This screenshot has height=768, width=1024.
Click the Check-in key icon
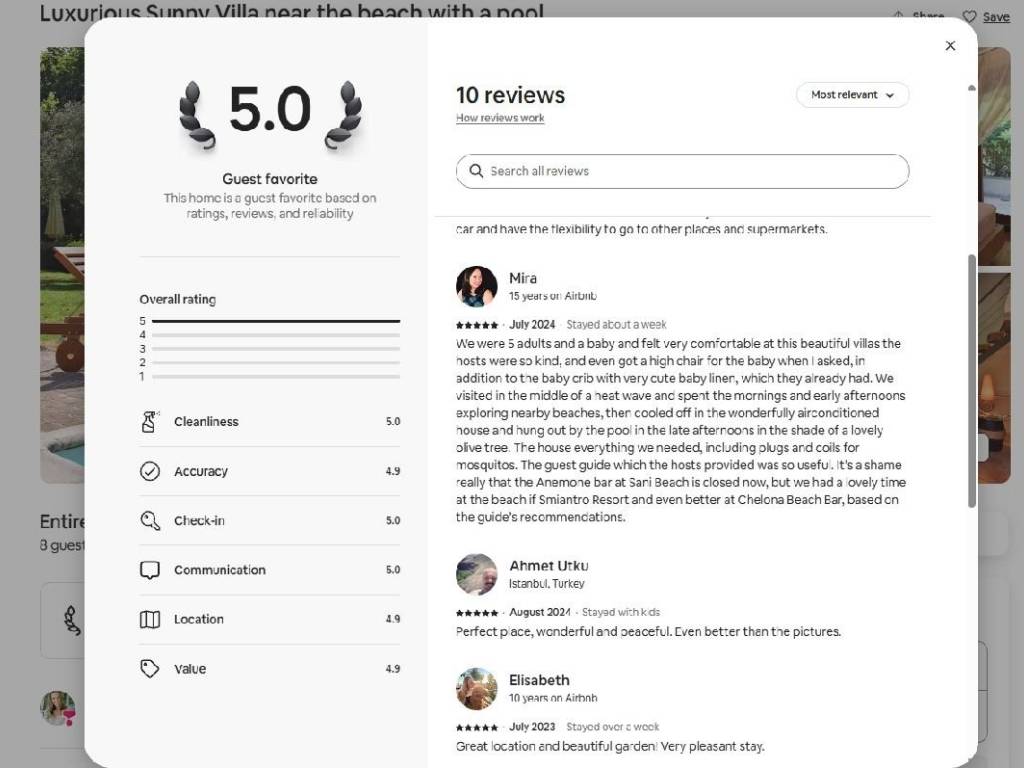tap(150, 520)
